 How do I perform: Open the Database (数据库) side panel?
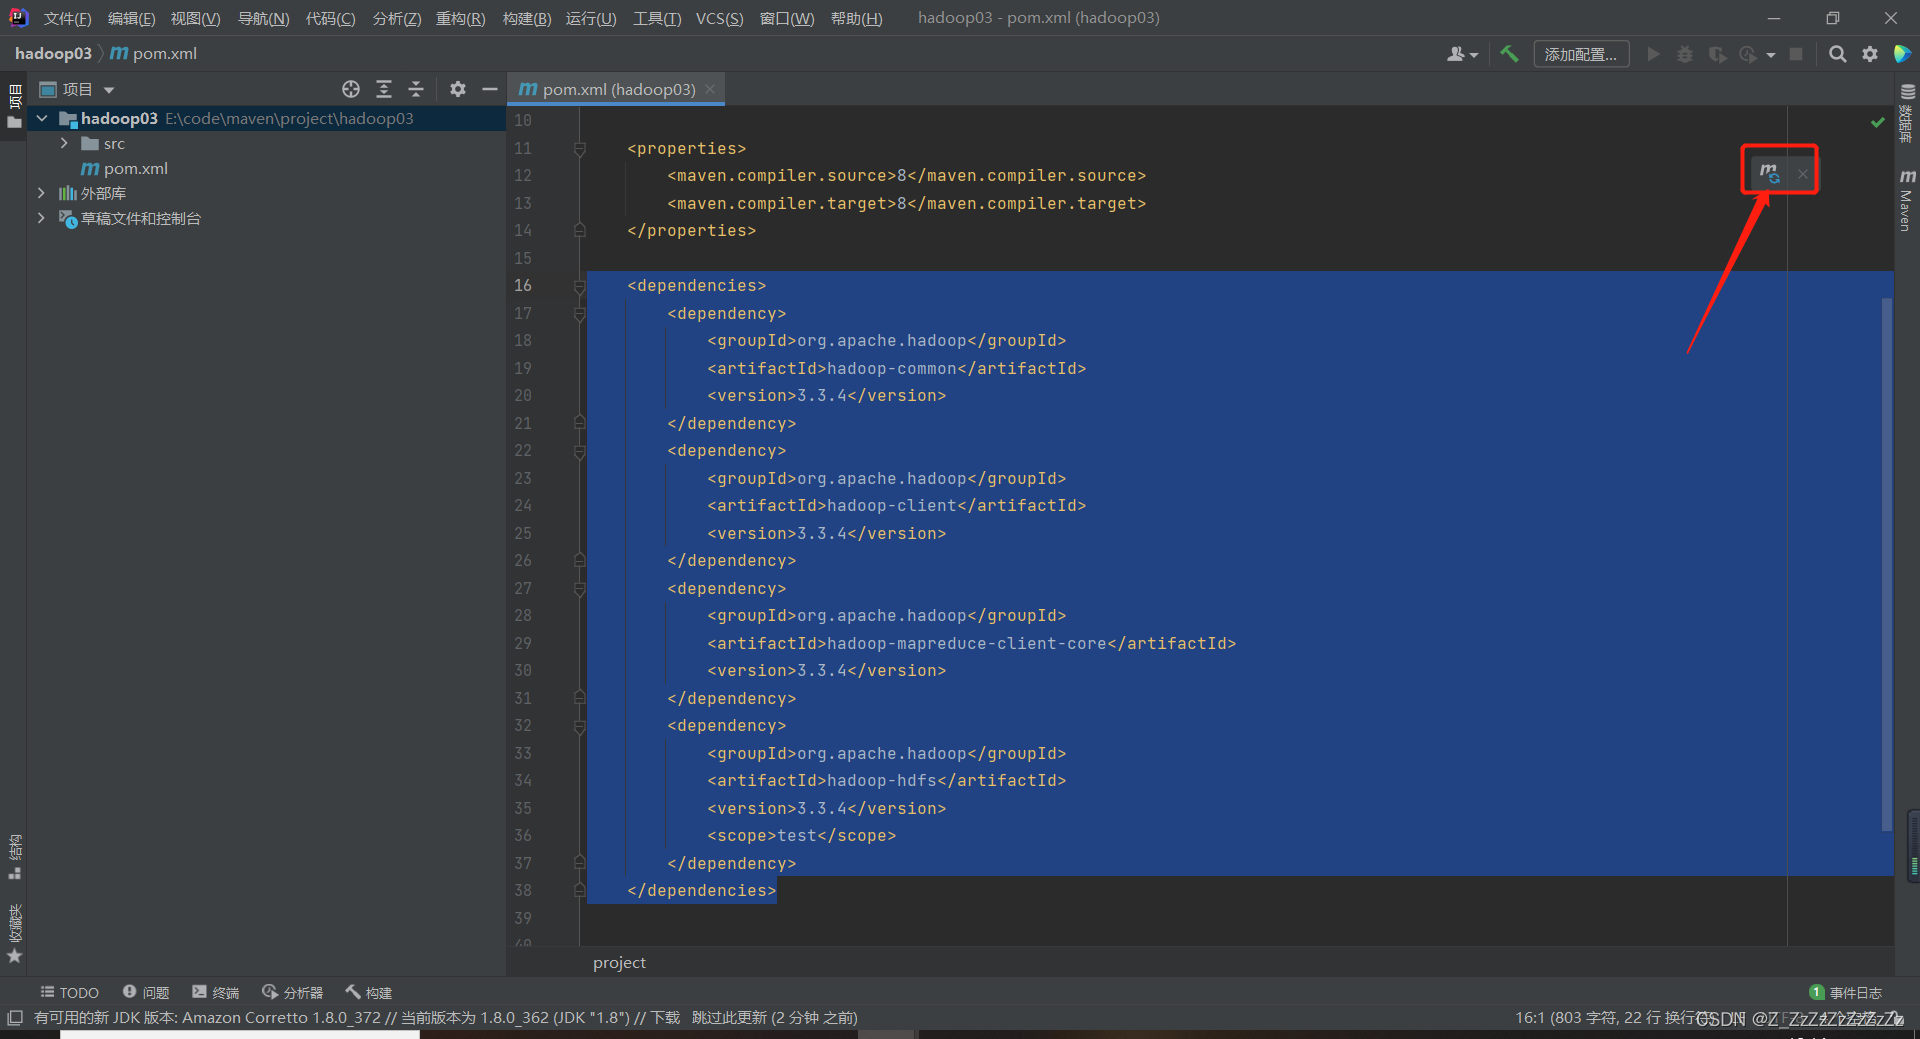tap(1907, 113)
